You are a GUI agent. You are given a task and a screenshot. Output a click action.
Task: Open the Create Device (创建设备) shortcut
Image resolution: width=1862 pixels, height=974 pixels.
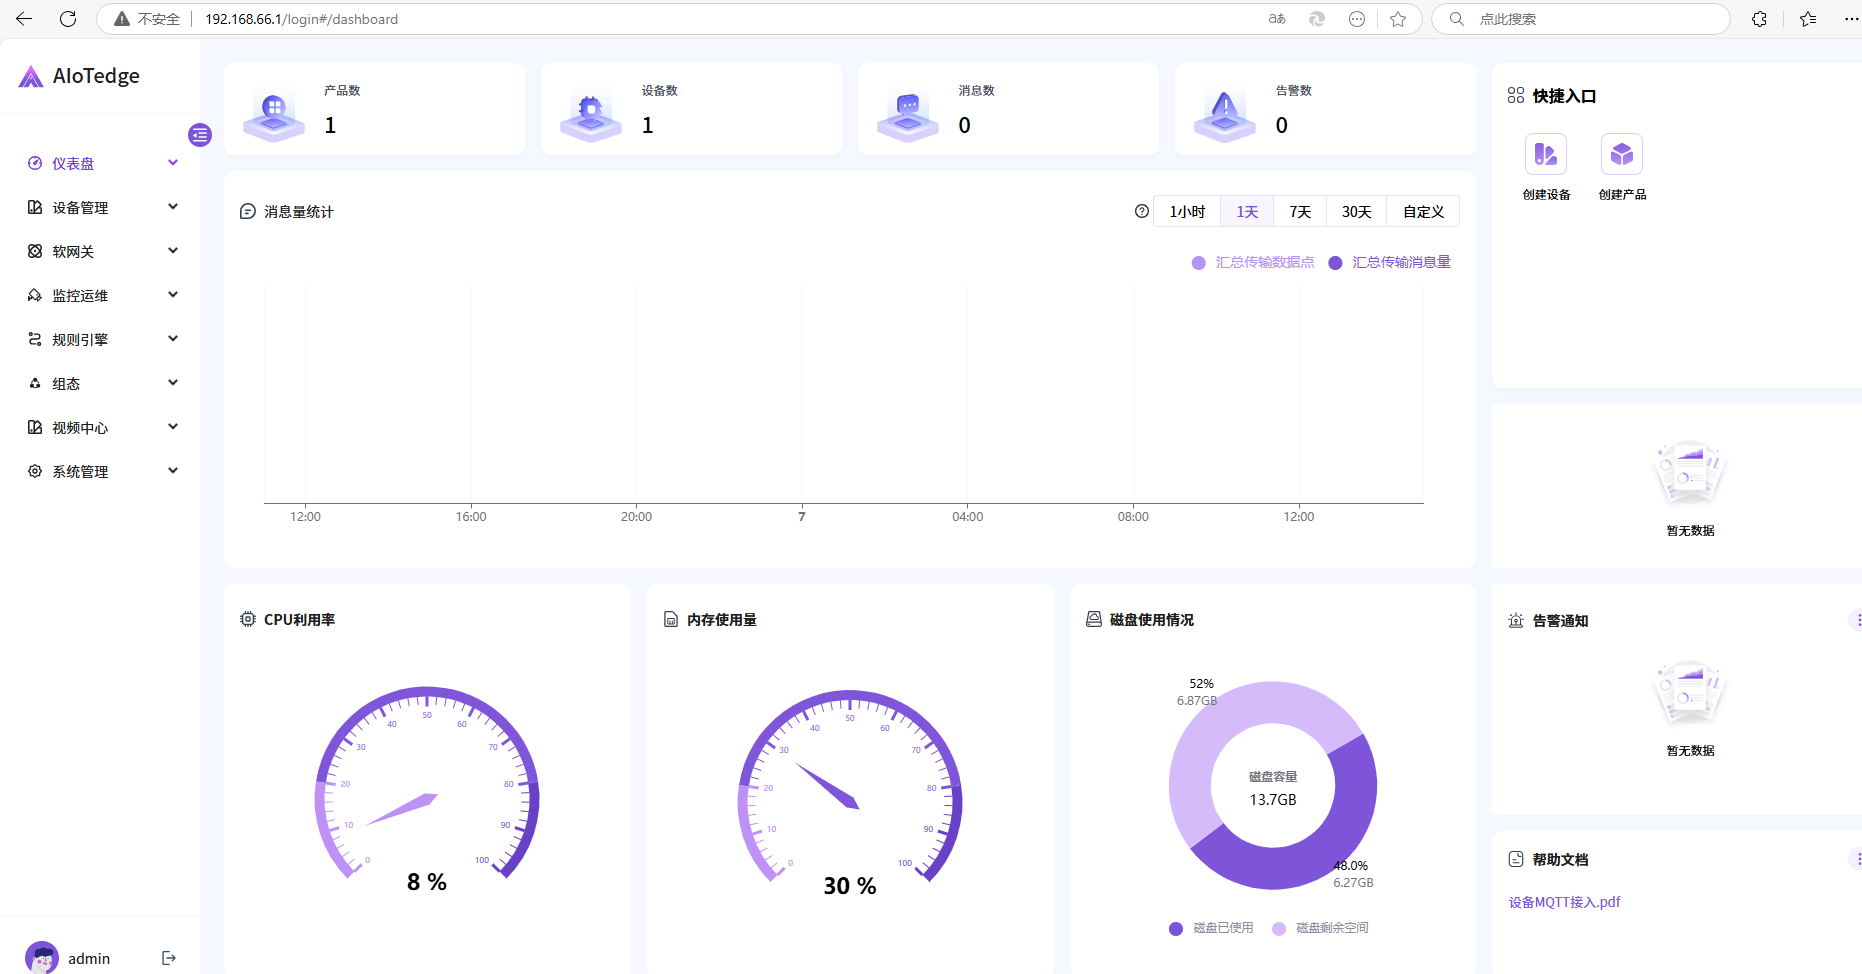pos(1545,155)
